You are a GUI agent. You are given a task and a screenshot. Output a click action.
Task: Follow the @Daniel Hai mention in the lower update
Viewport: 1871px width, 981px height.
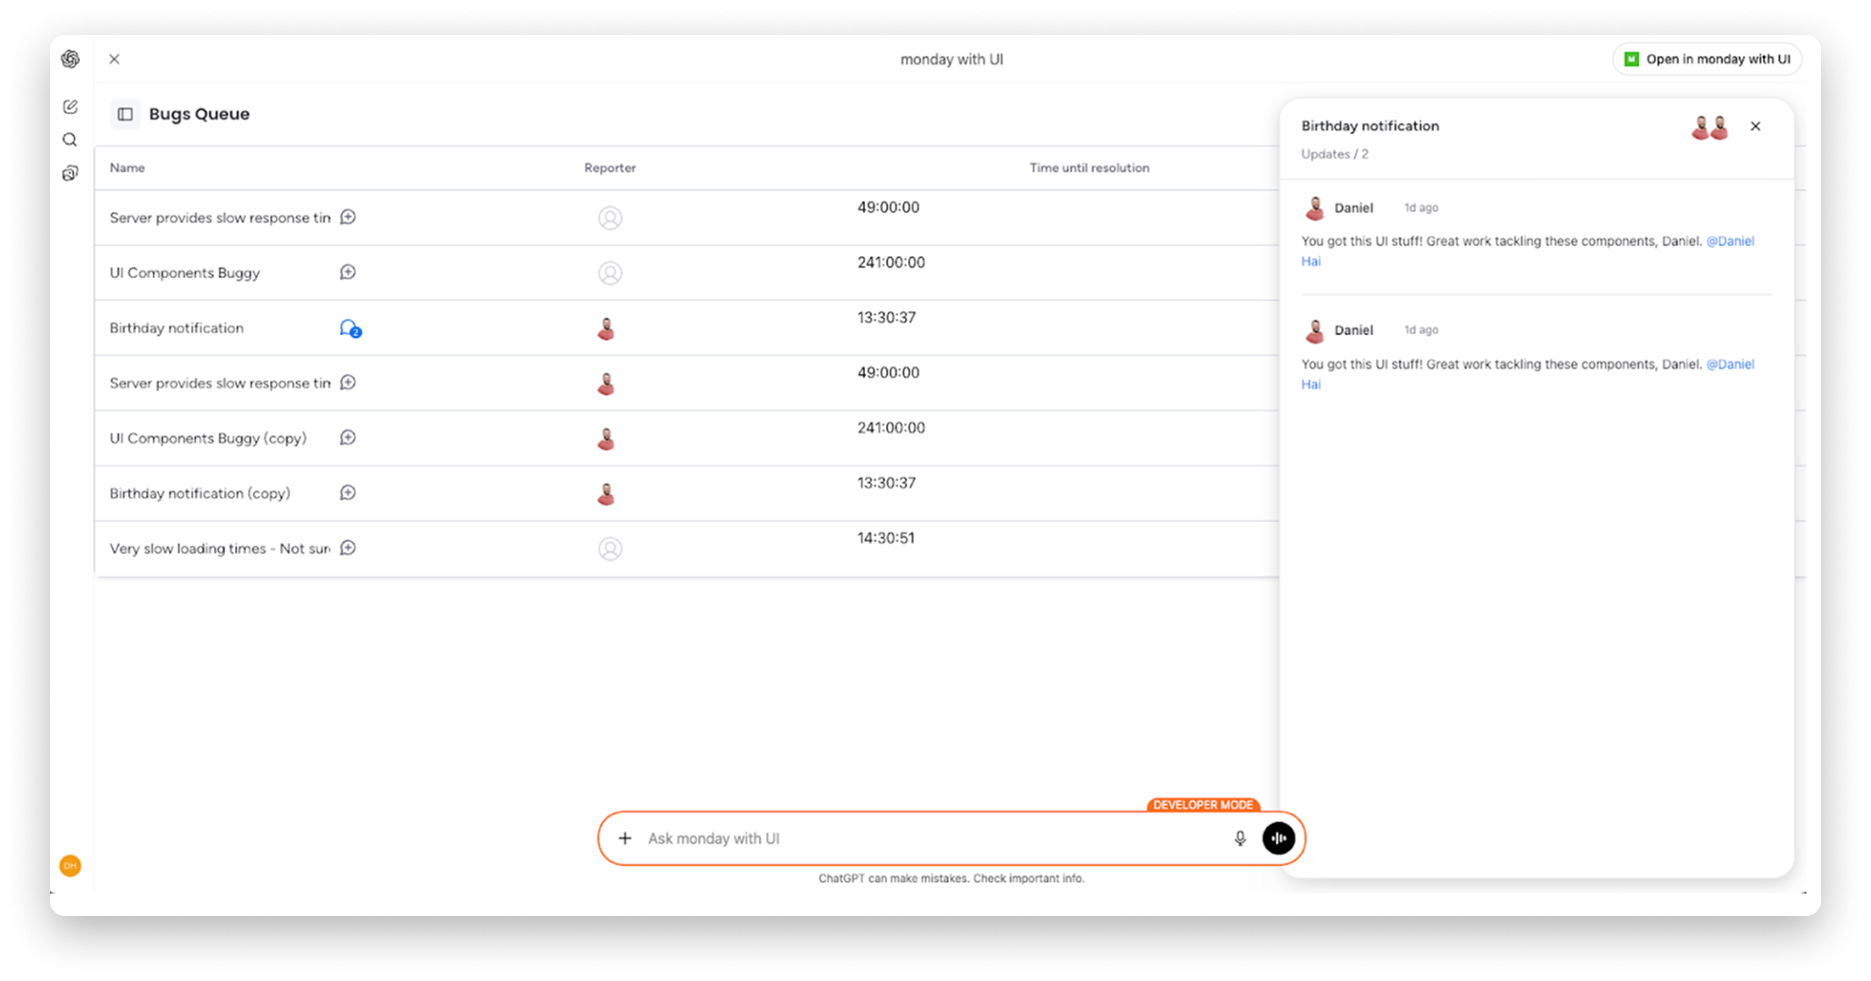pos(1730,364)
